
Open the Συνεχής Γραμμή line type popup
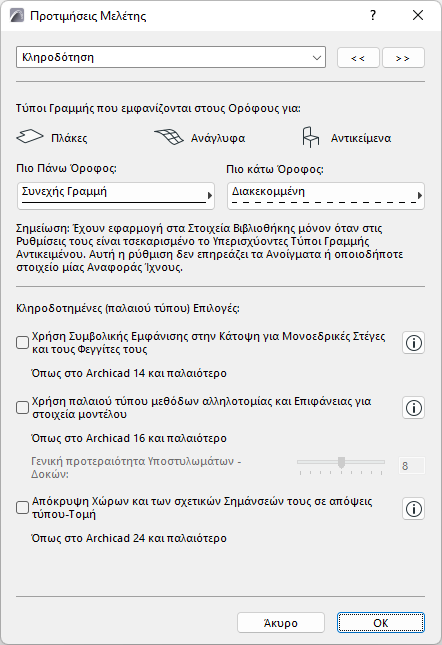tap(116, 196)
